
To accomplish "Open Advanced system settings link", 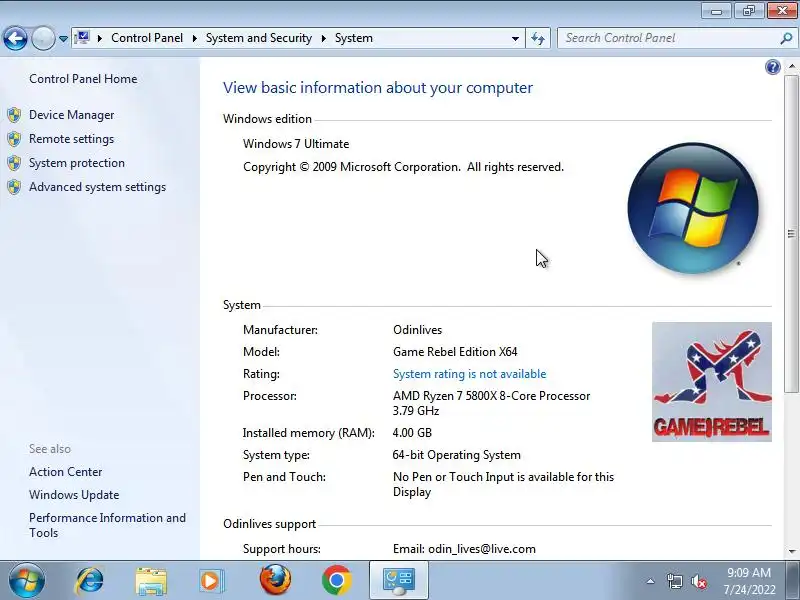I will click(97, 187).
